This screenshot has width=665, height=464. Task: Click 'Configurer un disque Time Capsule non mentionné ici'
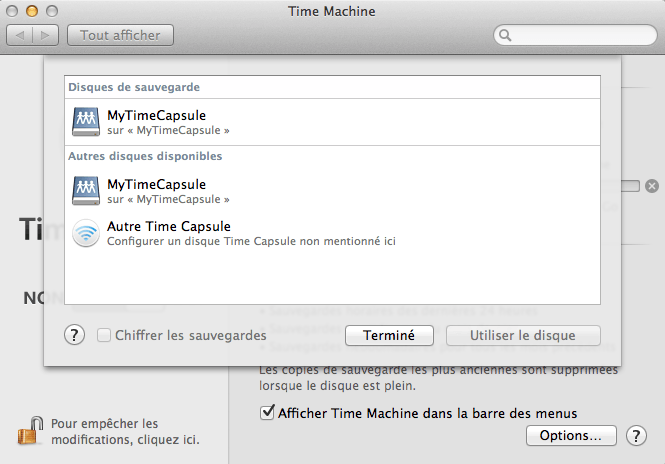(x=251, y=241)
